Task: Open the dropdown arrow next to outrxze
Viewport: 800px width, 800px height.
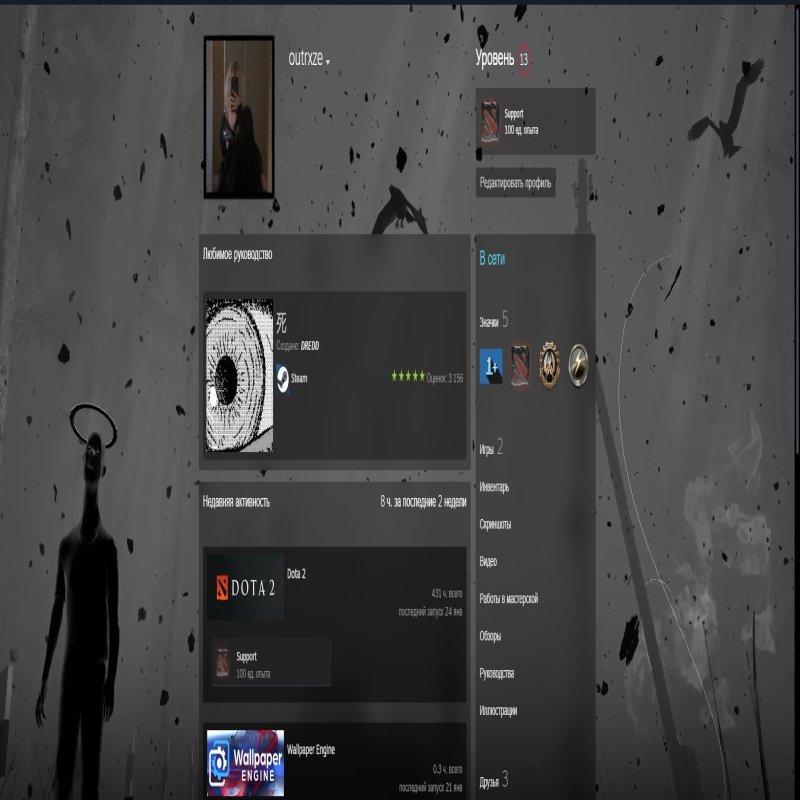Action: tap(328, 62)
